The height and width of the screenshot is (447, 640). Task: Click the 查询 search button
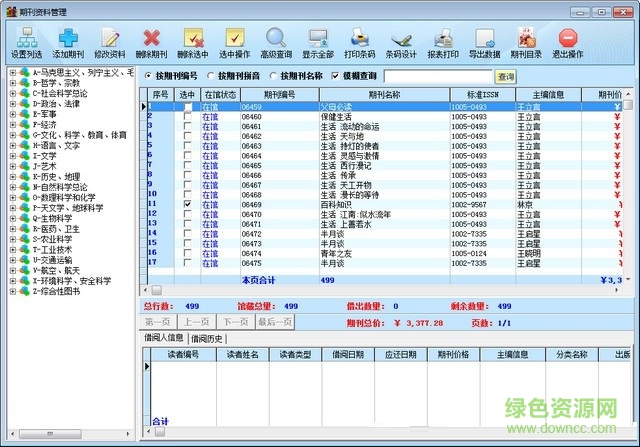click(506, 76)
